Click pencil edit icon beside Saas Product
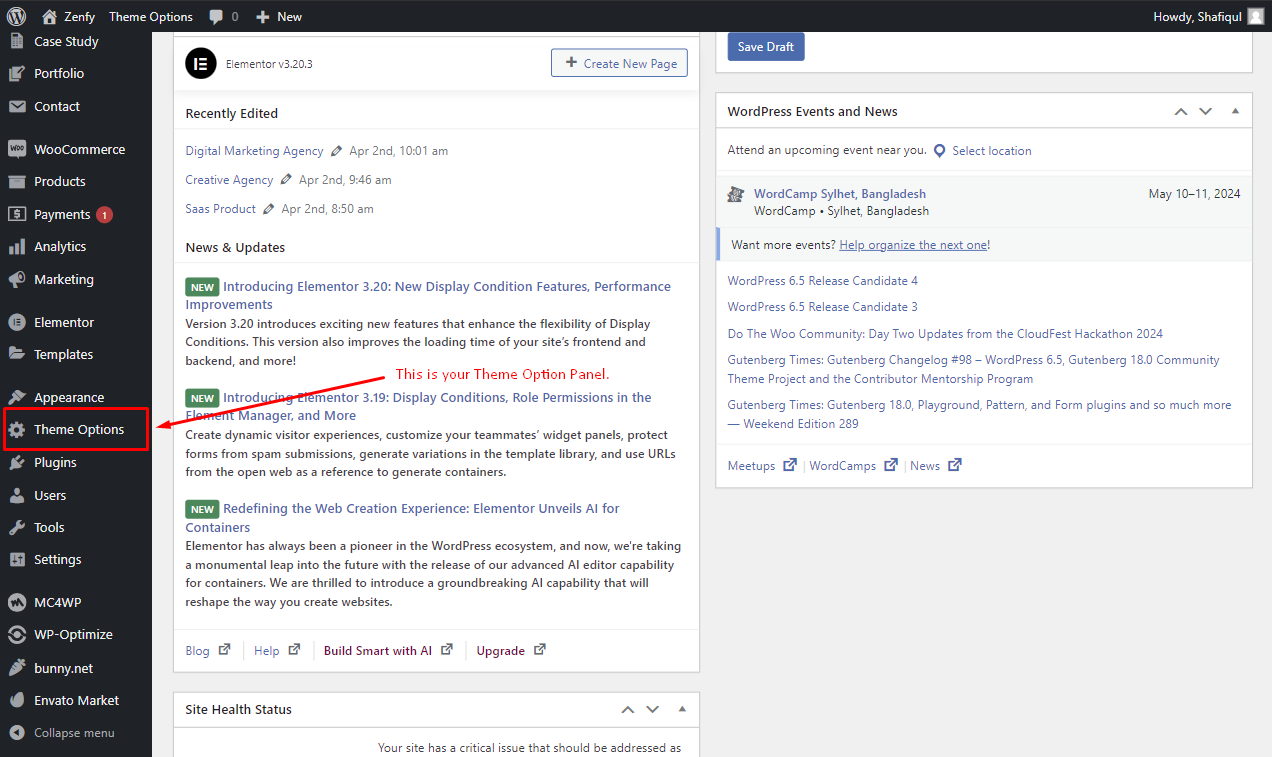 click(x=268, y=209)
